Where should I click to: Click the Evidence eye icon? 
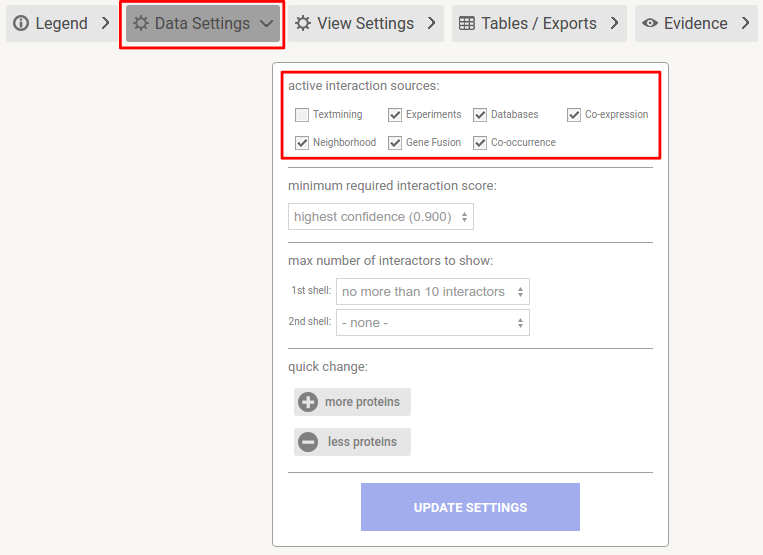click(650, 23)
